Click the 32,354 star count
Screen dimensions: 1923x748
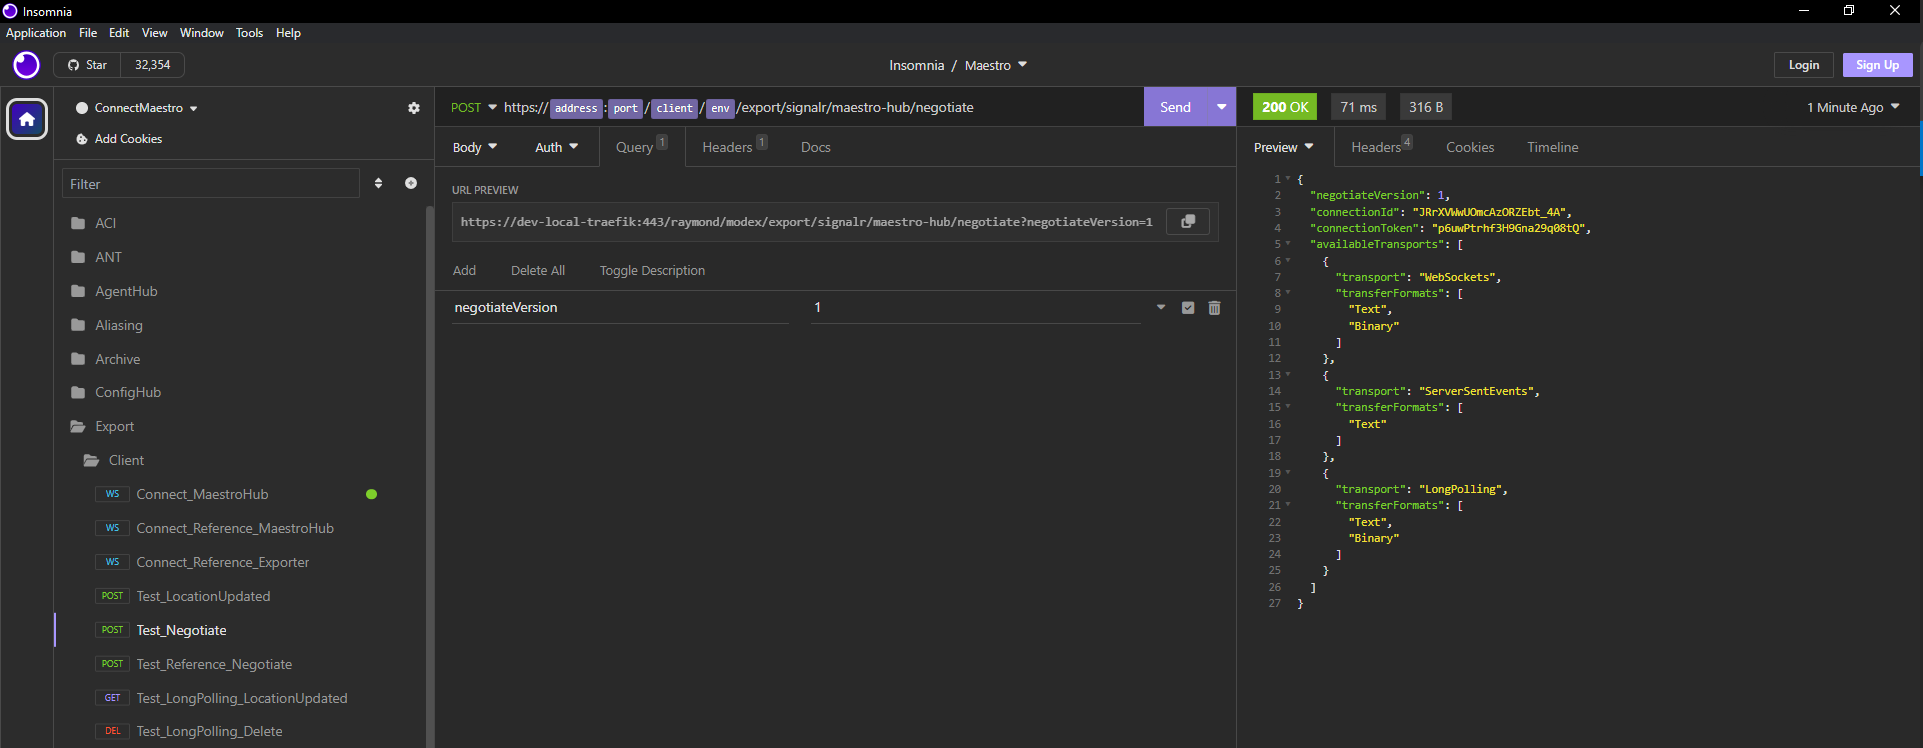pyautogui.click(x=153, y=65)
